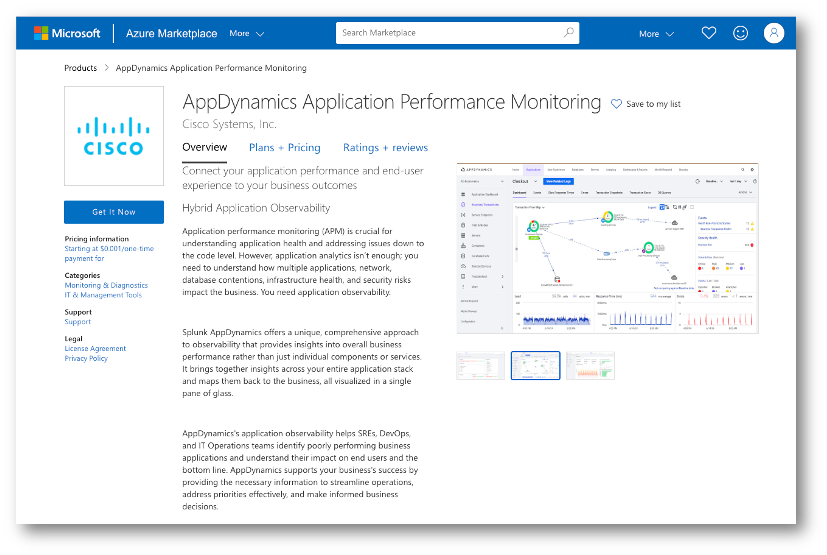Click the Hybrid Application Observability heading
The height and width of the screenshot is (555, 827).
[x=256, y=208]
